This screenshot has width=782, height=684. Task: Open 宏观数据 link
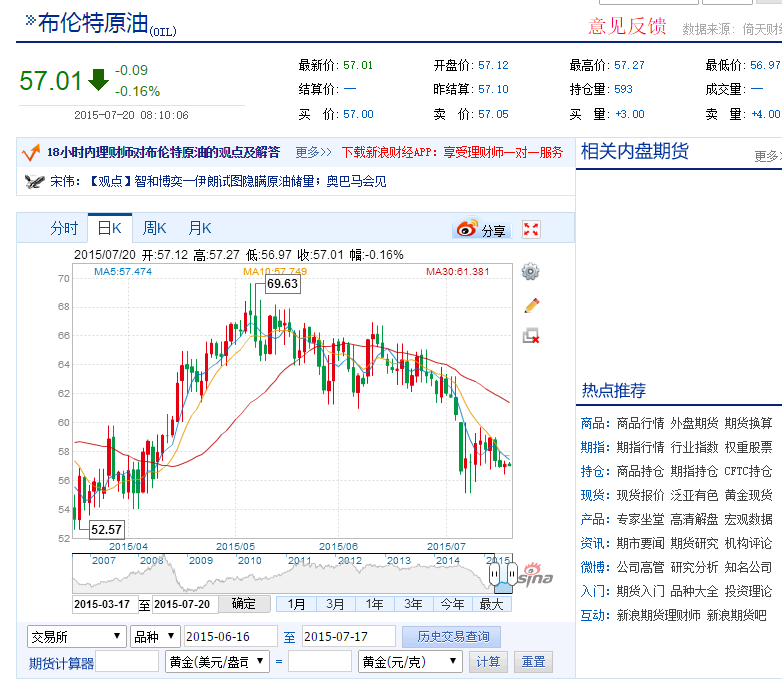pos(748,519)
